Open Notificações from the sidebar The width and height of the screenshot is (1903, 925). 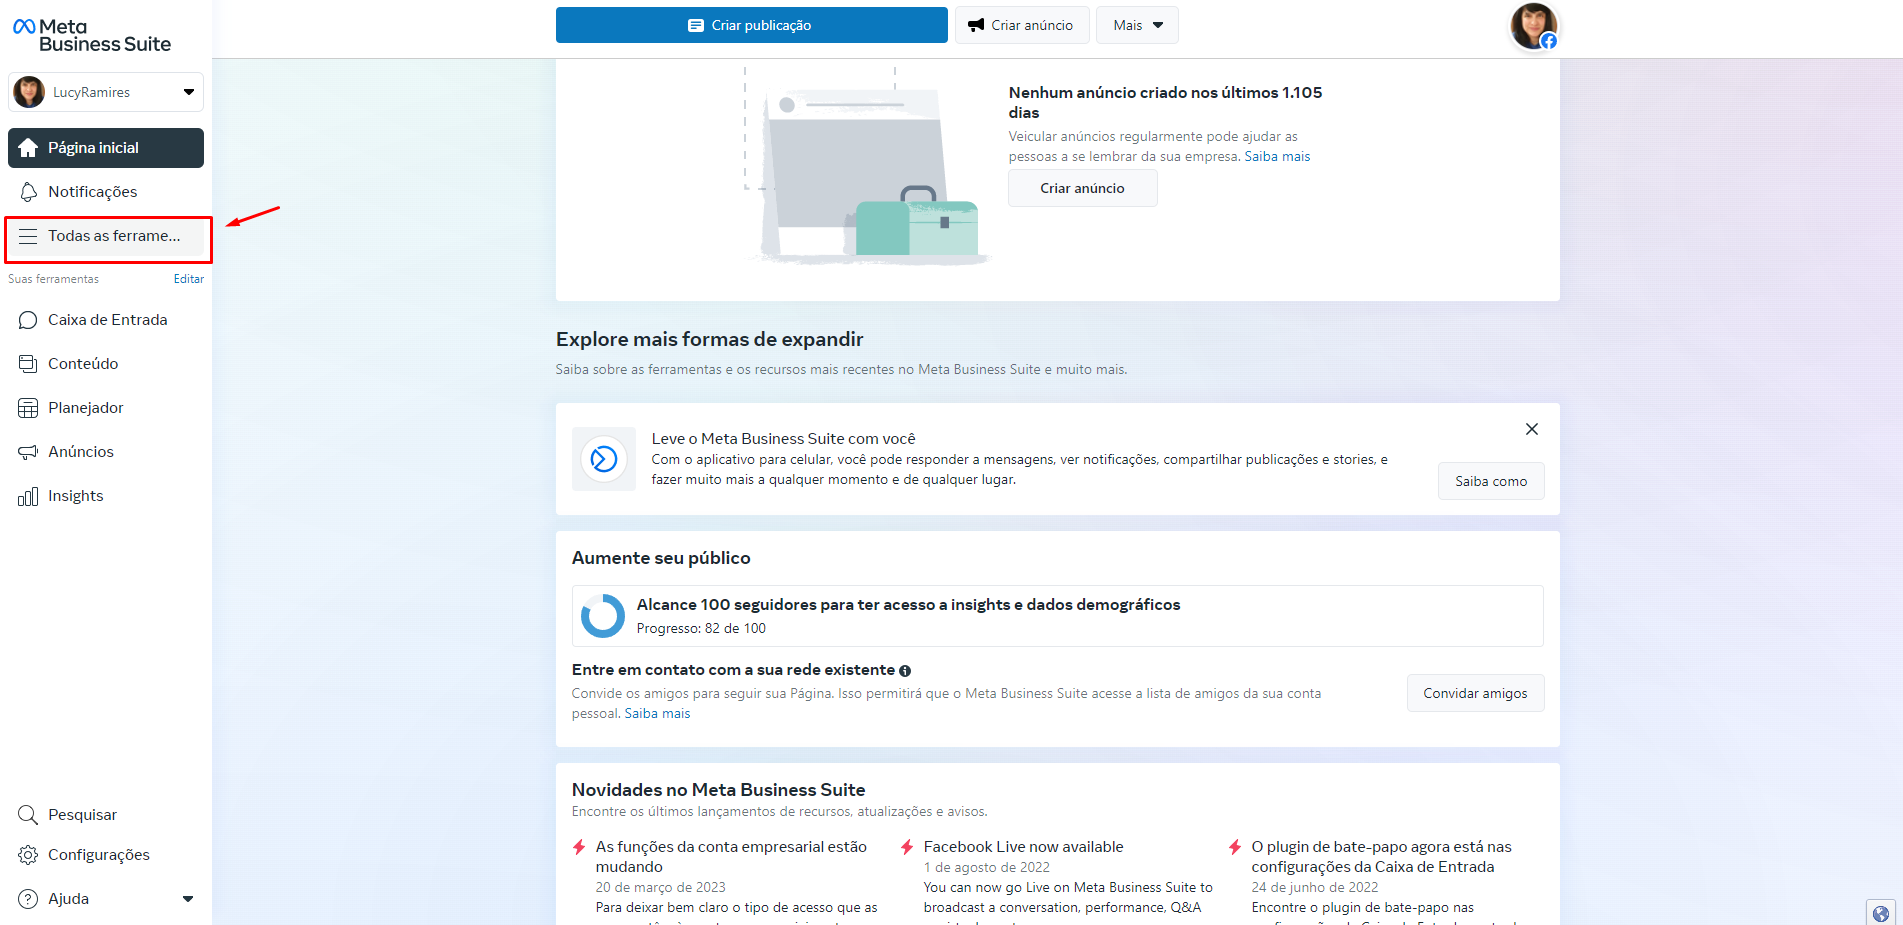(x=106, y=192)
